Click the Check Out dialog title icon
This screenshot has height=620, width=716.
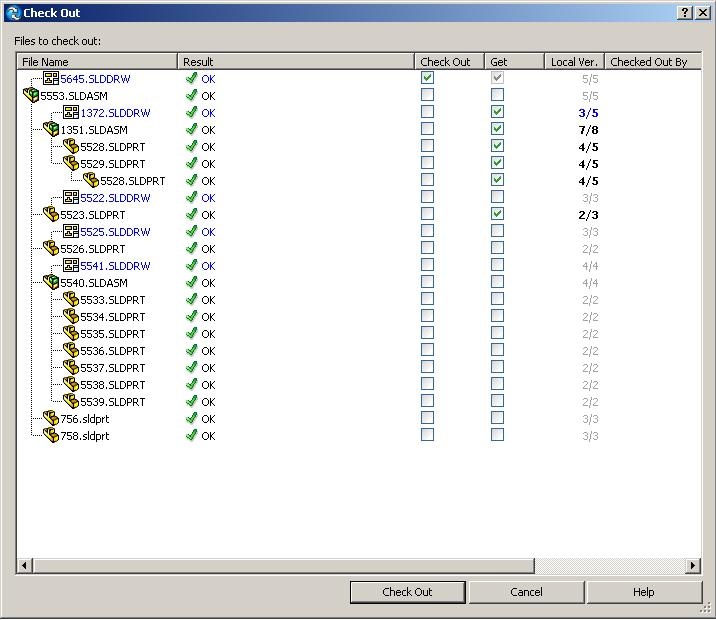coord(13,13)
